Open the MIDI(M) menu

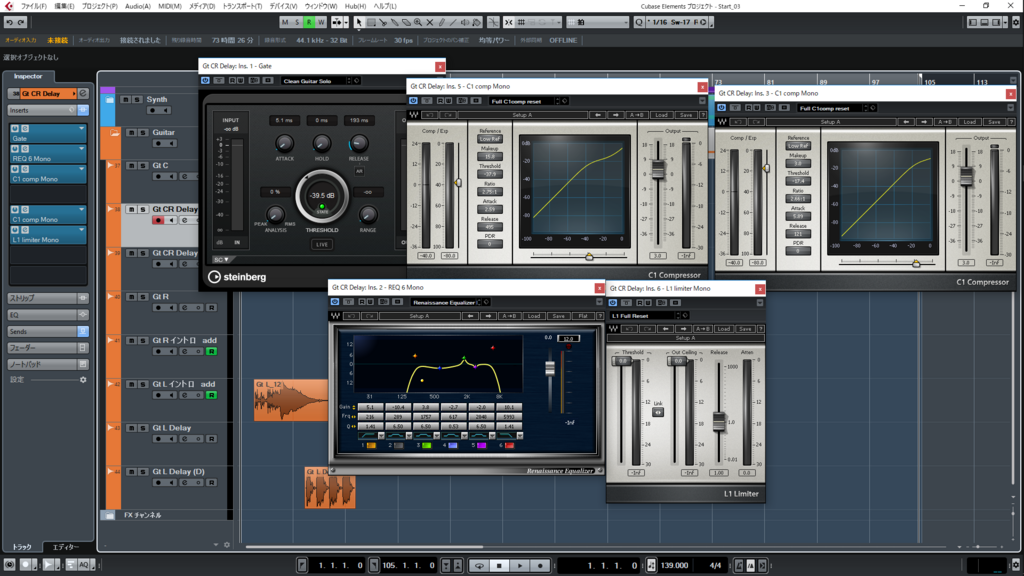click(170, 6)
